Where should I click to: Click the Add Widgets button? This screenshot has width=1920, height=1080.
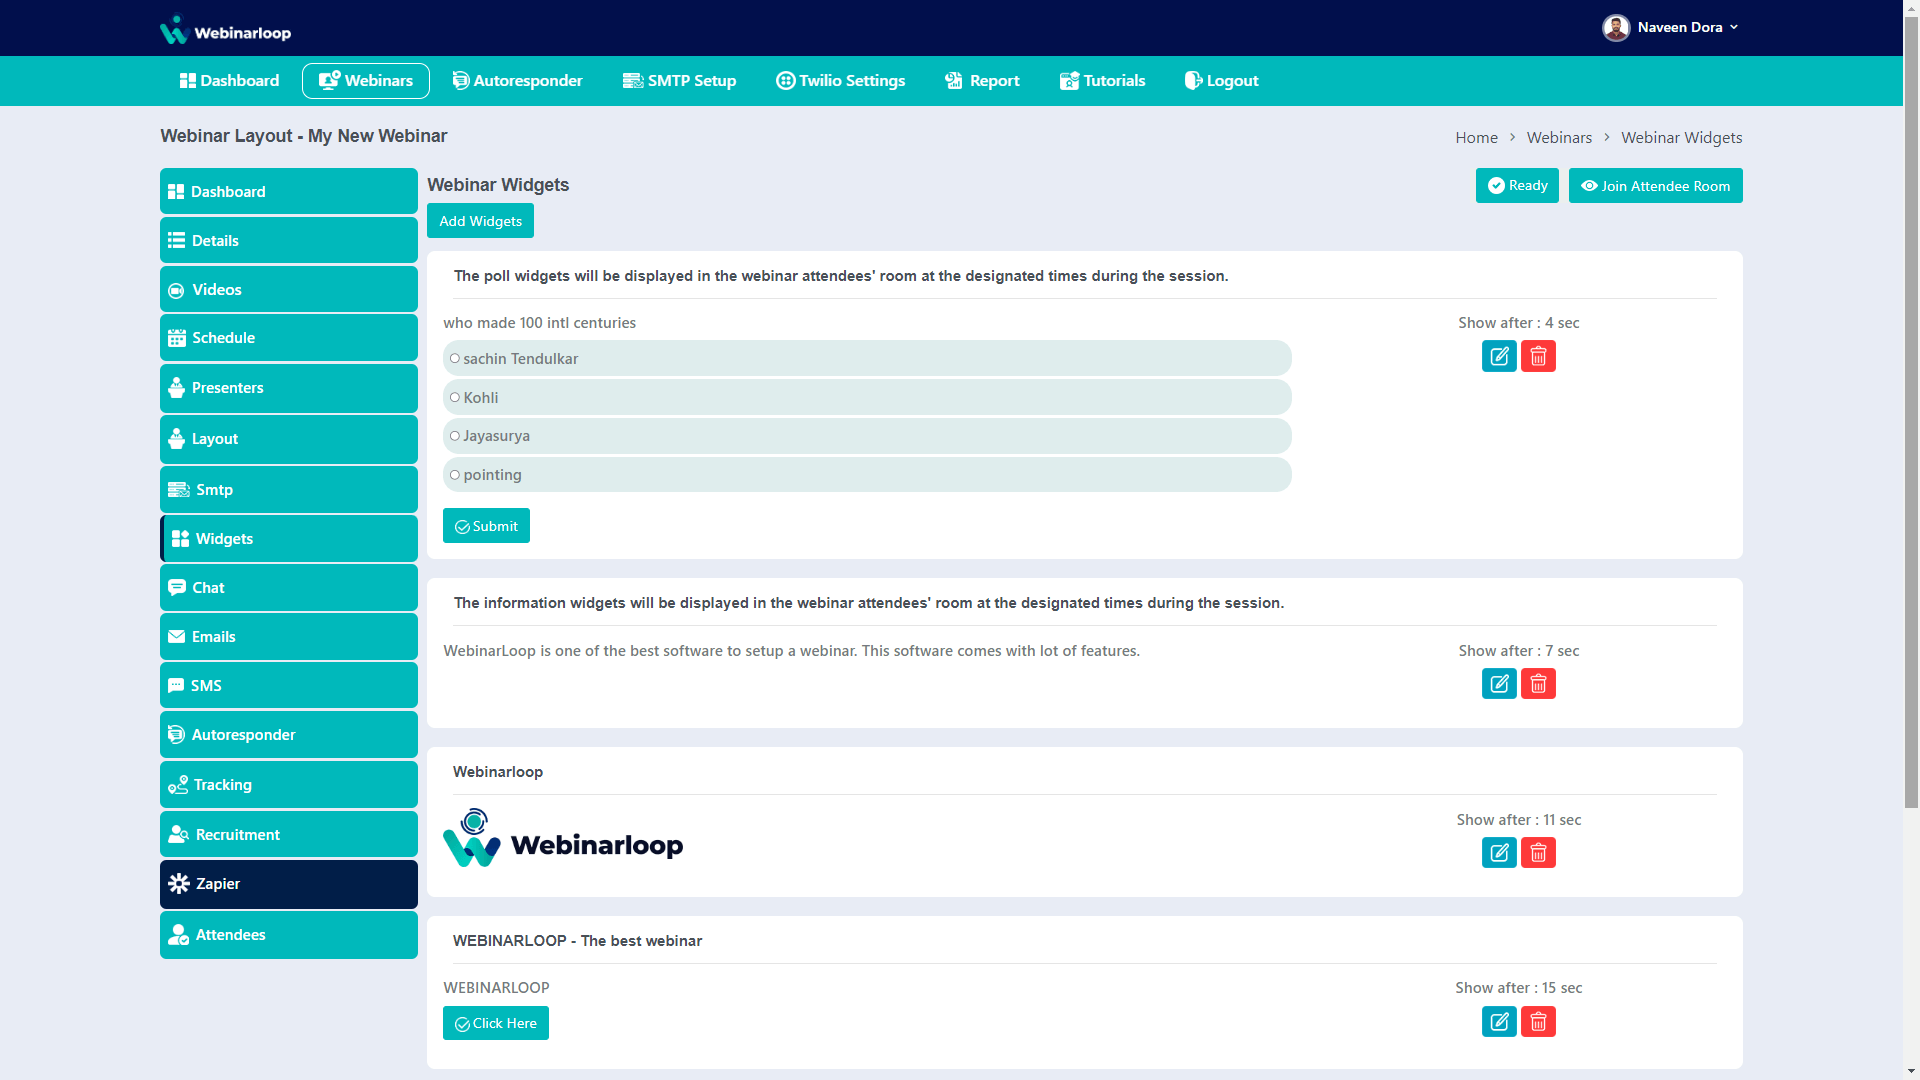click(480, 221)
